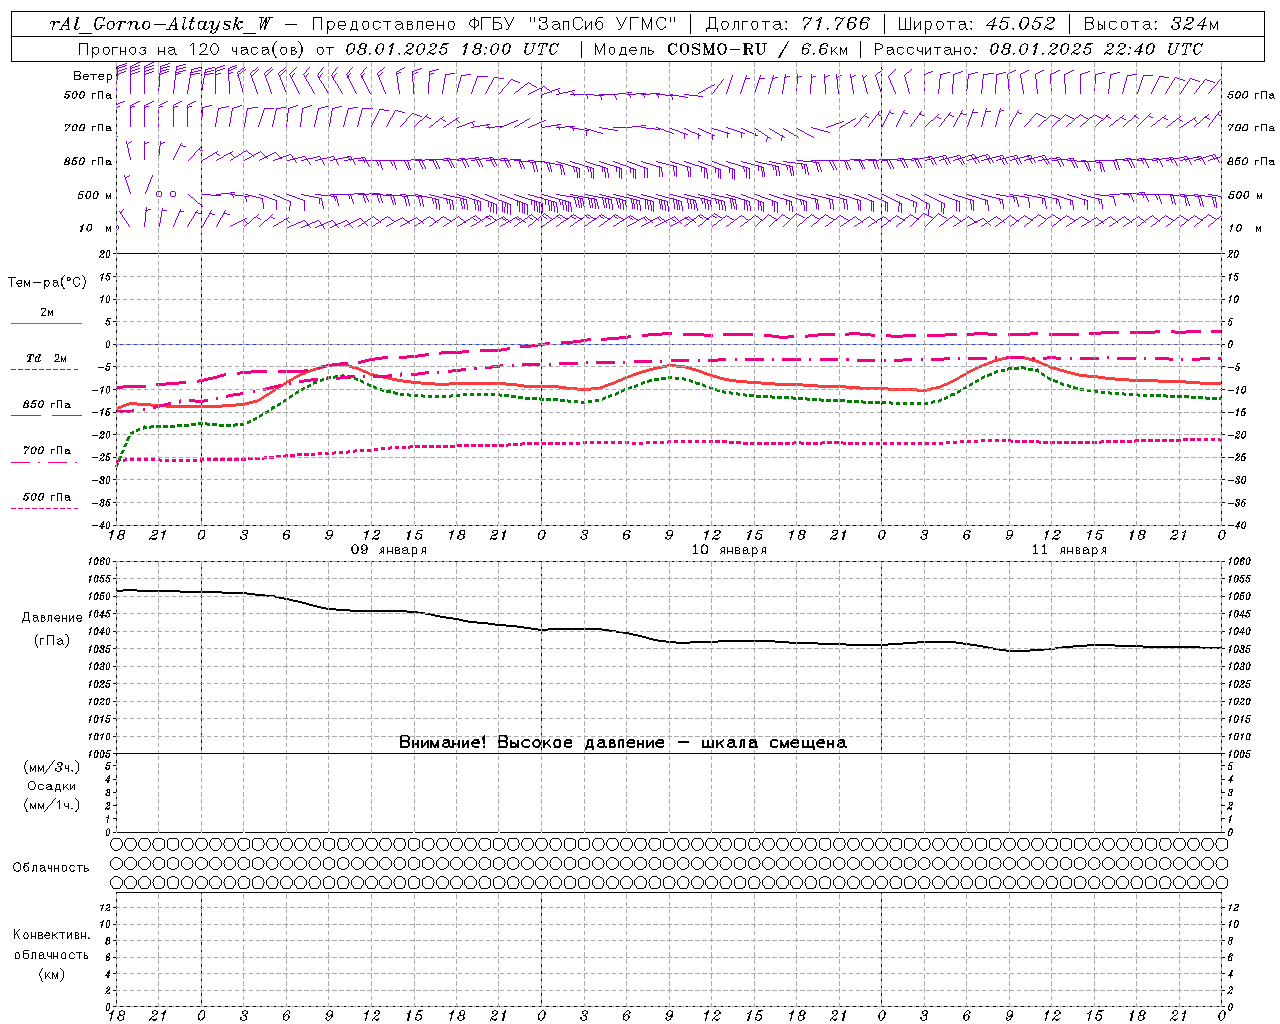Click the Td 2м dew point legend entry
The width and height of the screenshot is (1280, 1024).
[46, 358]
